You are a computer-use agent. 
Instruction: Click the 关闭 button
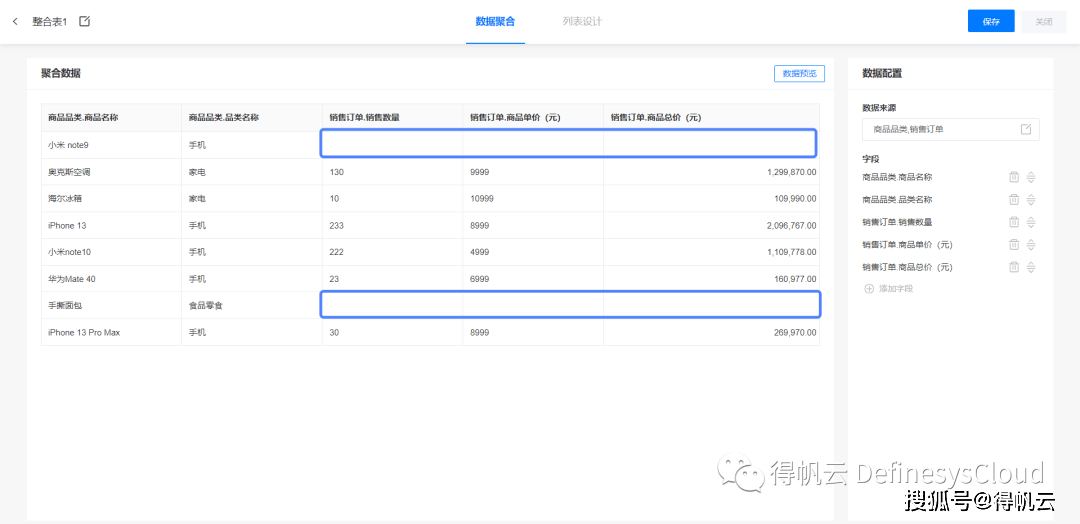coord(1043,21)
